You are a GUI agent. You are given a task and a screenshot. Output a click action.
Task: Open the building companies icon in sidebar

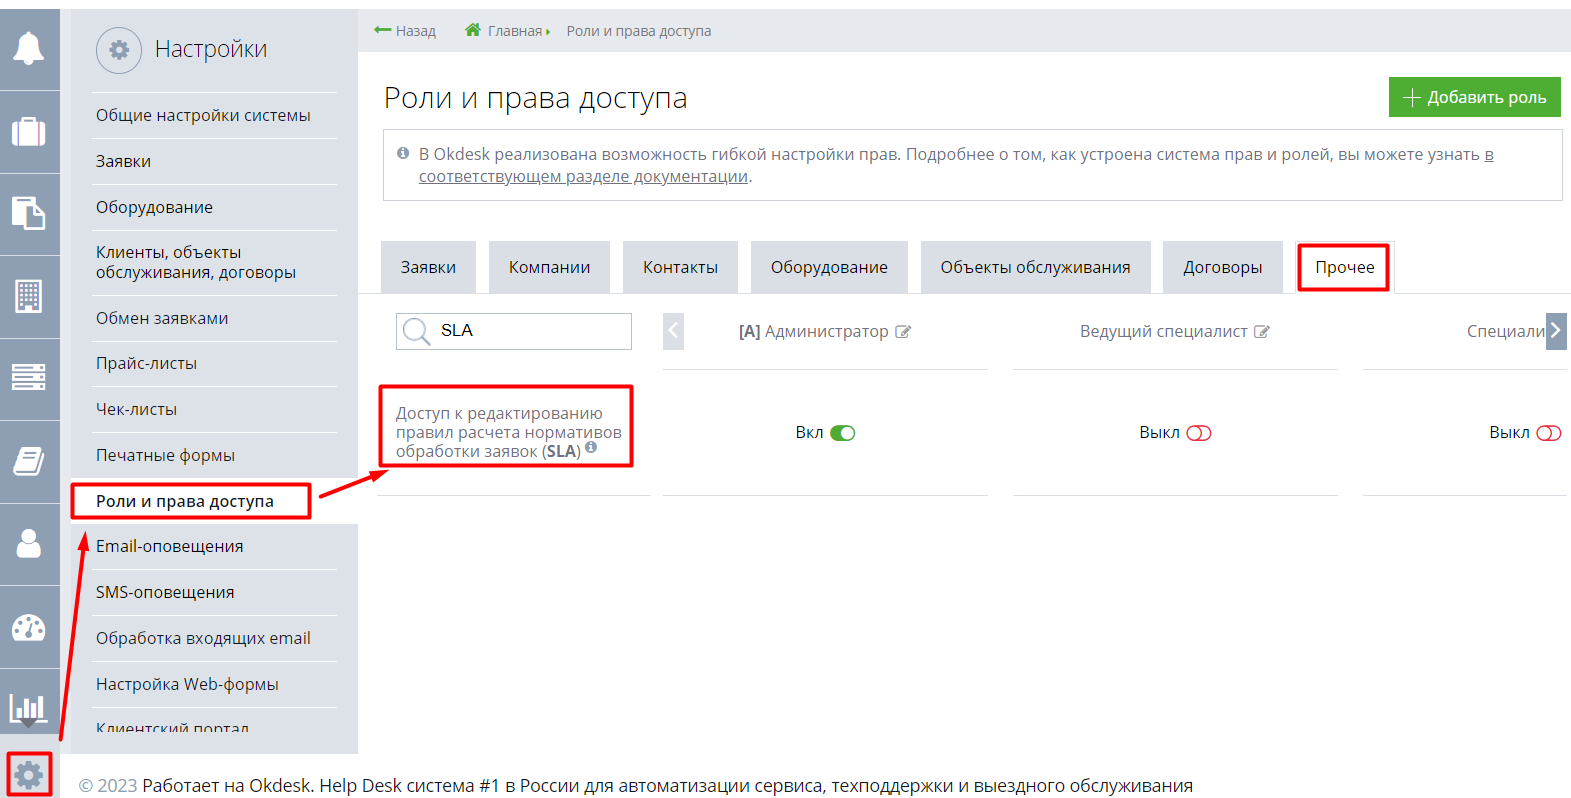(28, 296)
